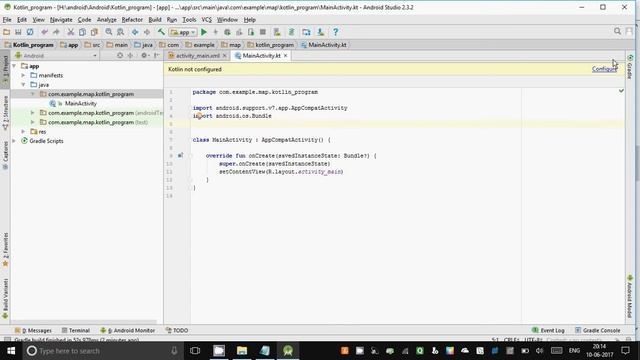
Task: Click the example breadcrumb folder
Action: (200, 45)
